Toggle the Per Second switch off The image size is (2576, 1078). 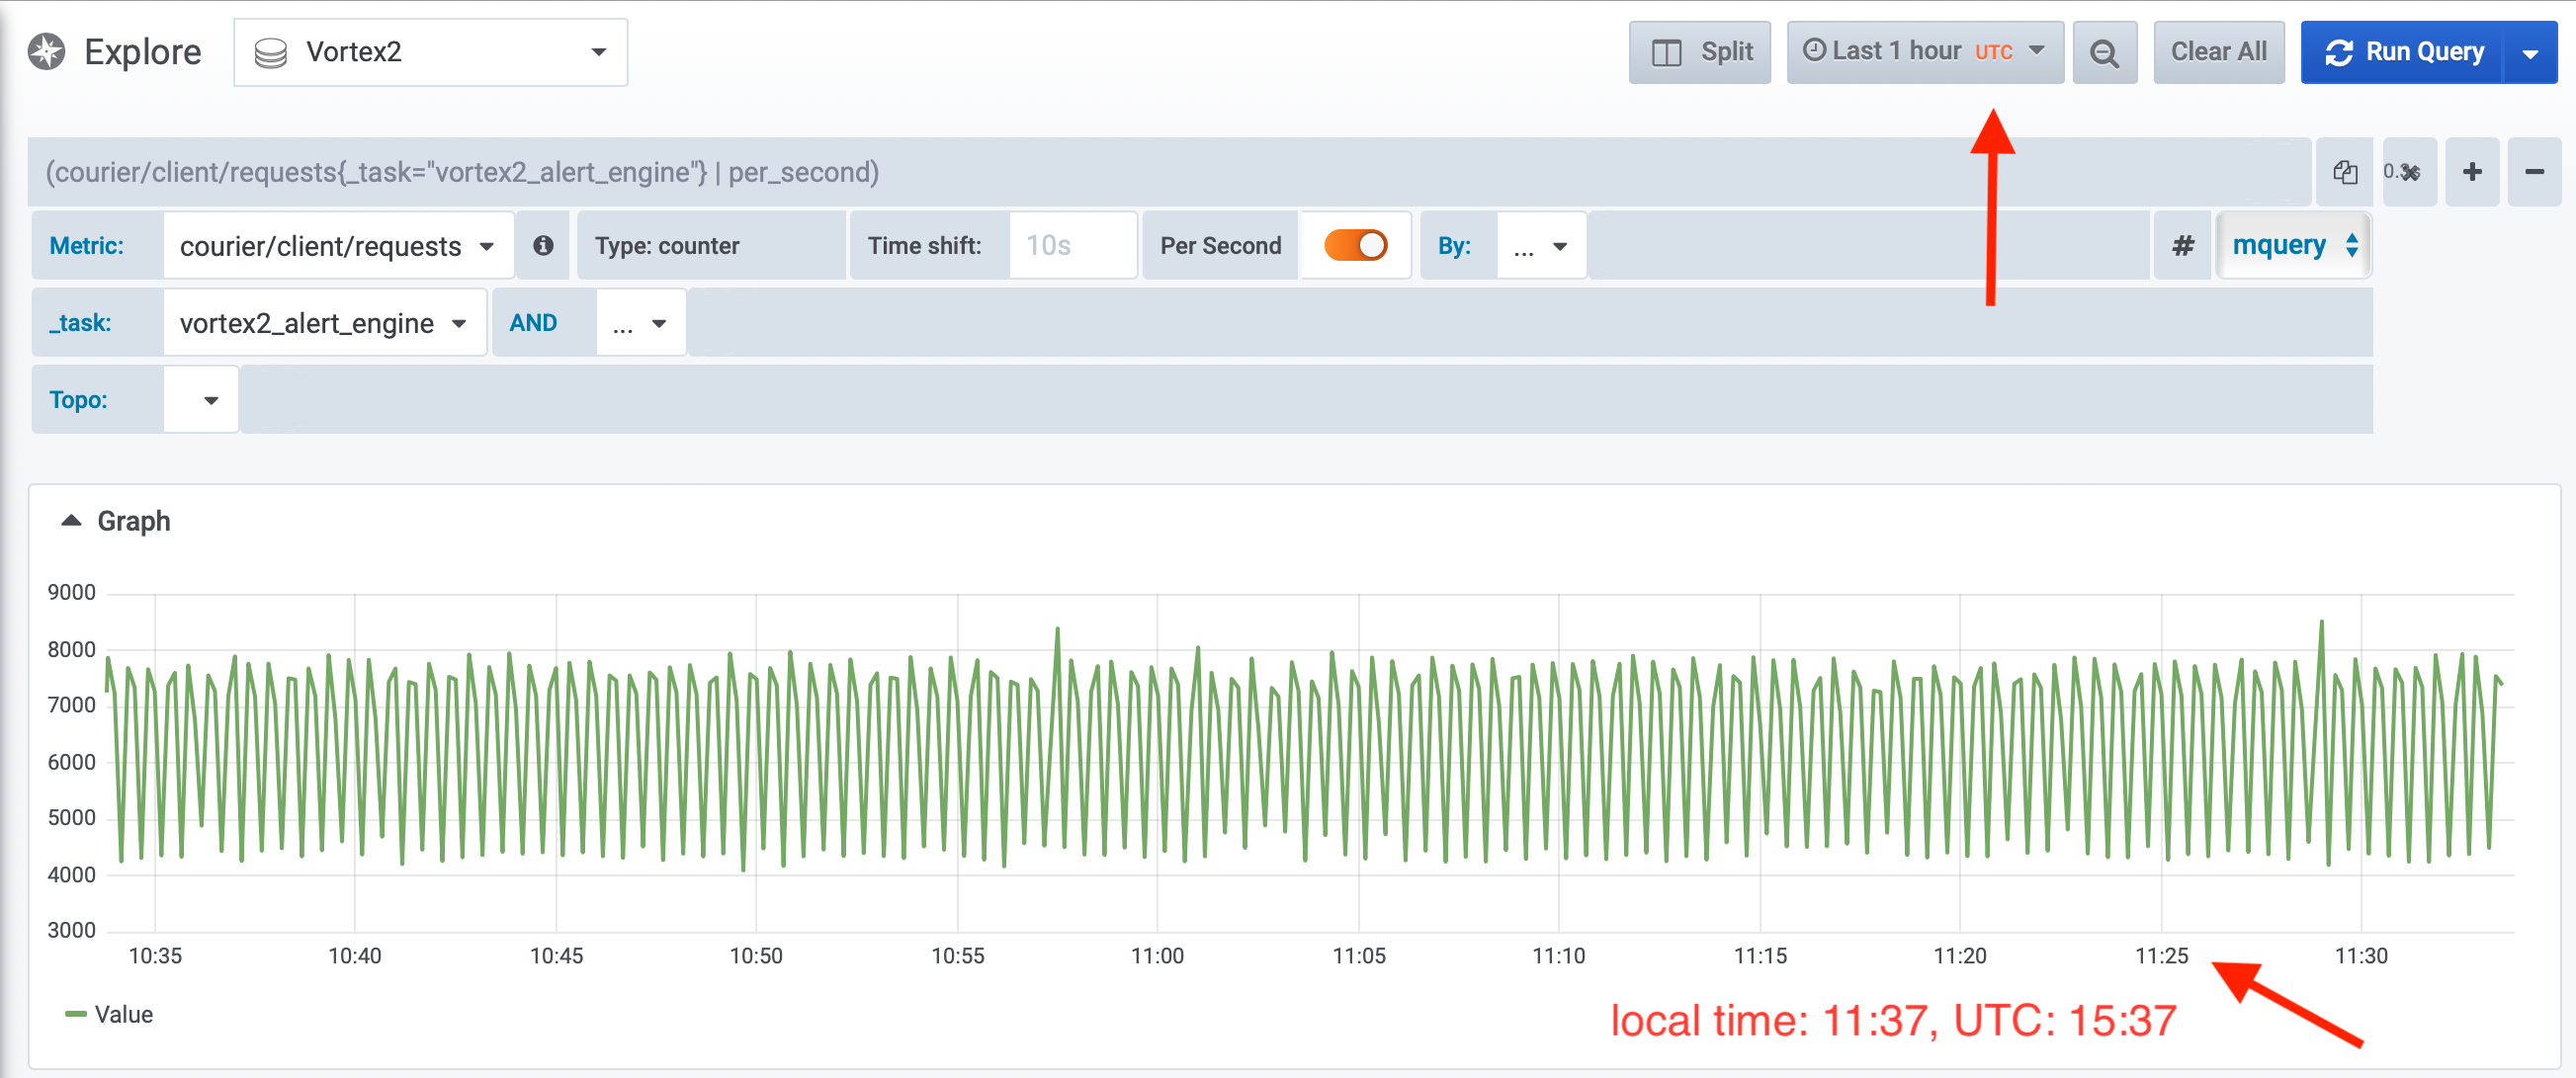1355,245
